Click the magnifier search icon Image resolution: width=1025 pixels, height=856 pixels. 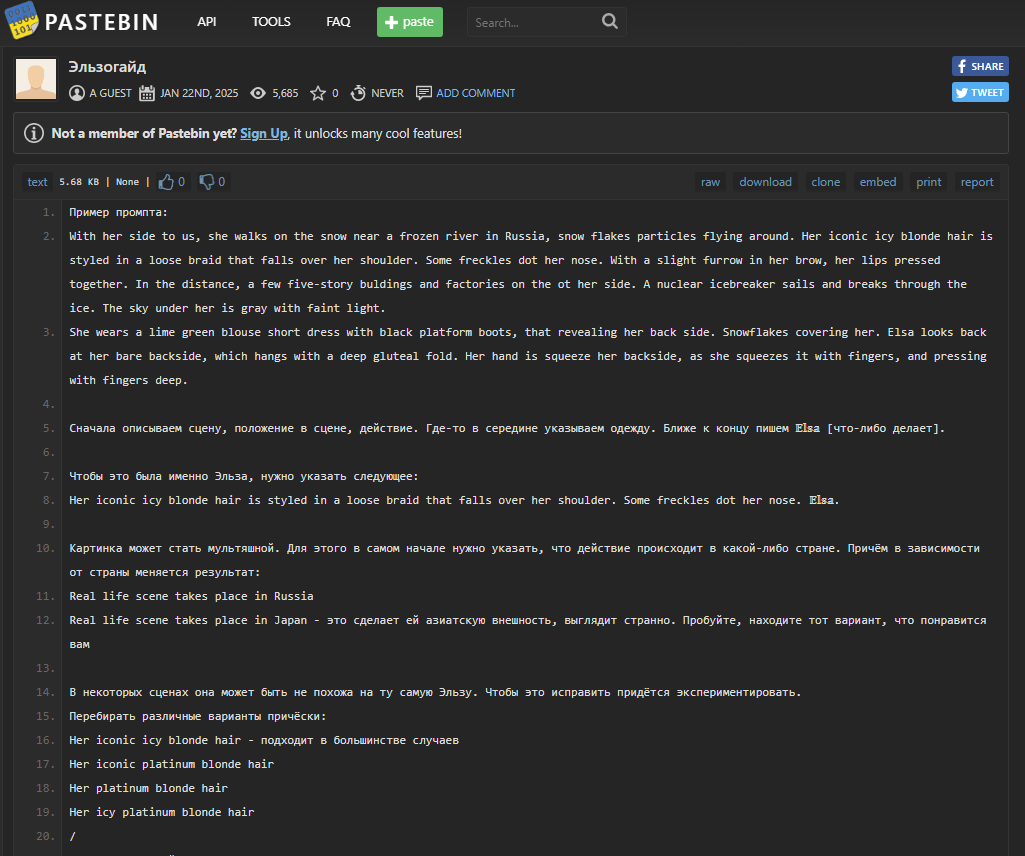pos(609,22)
